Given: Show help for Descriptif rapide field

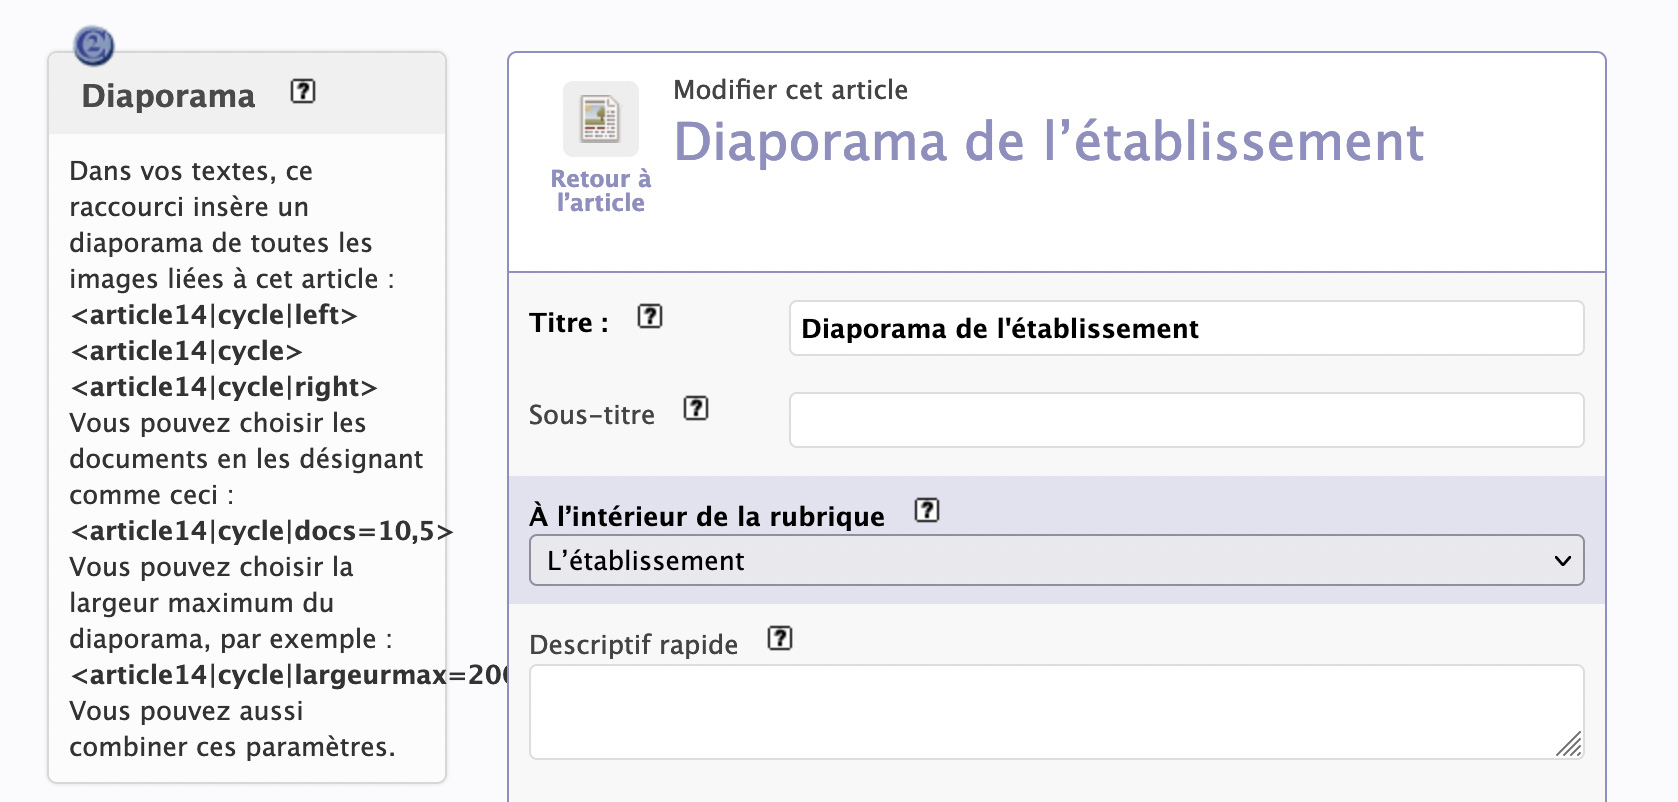Looking at the screenshot, I should tap(780, 638).
